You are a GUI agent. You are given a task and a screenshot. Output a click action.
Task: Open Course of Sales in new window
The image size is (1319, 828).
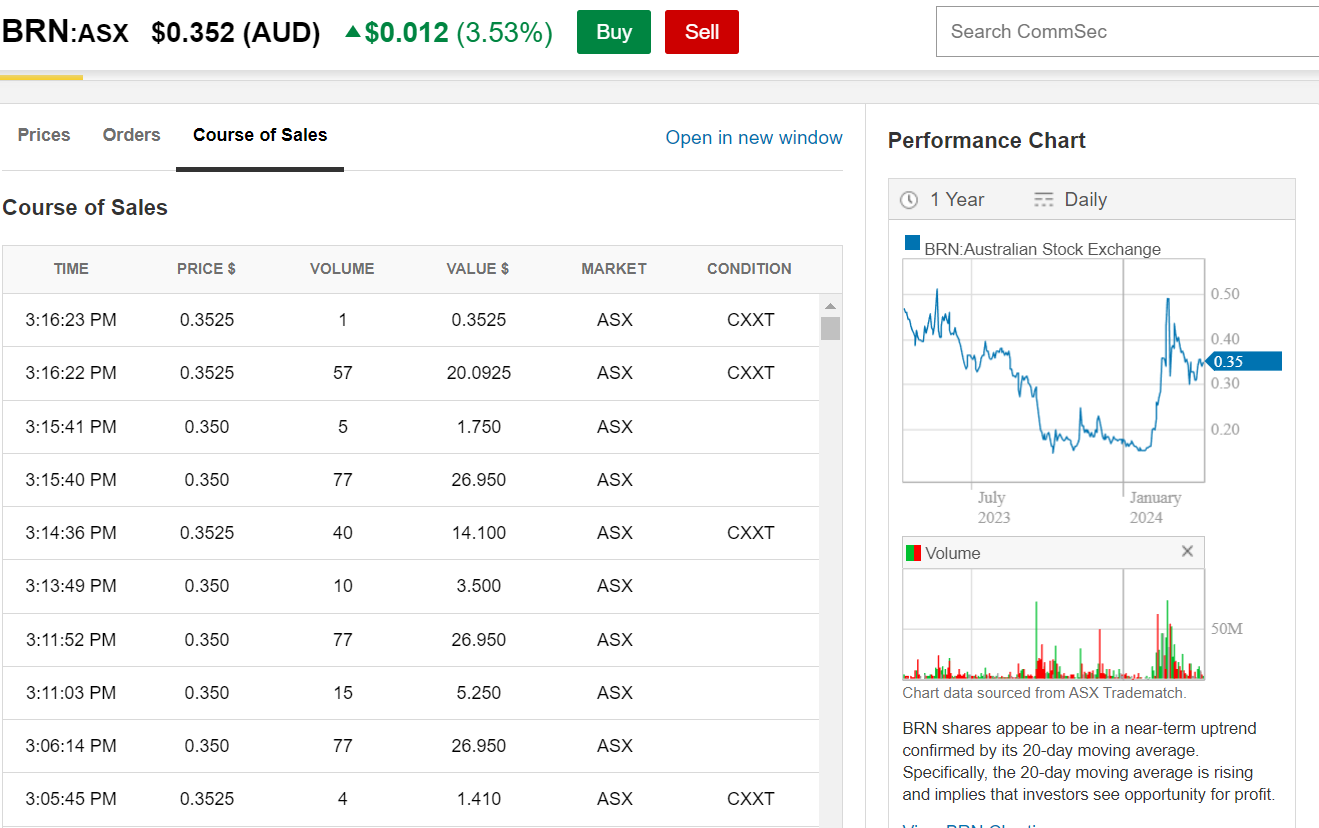coord(754,138)
